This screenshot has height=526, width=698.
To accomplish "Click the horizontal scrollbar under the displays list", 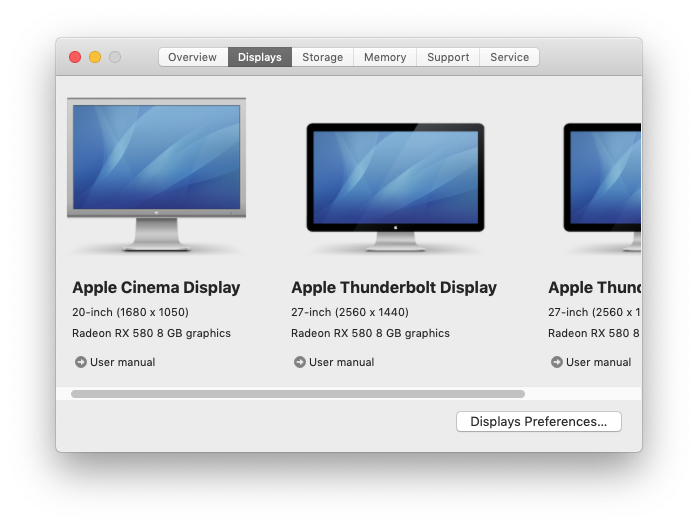I will pos(298,394).
